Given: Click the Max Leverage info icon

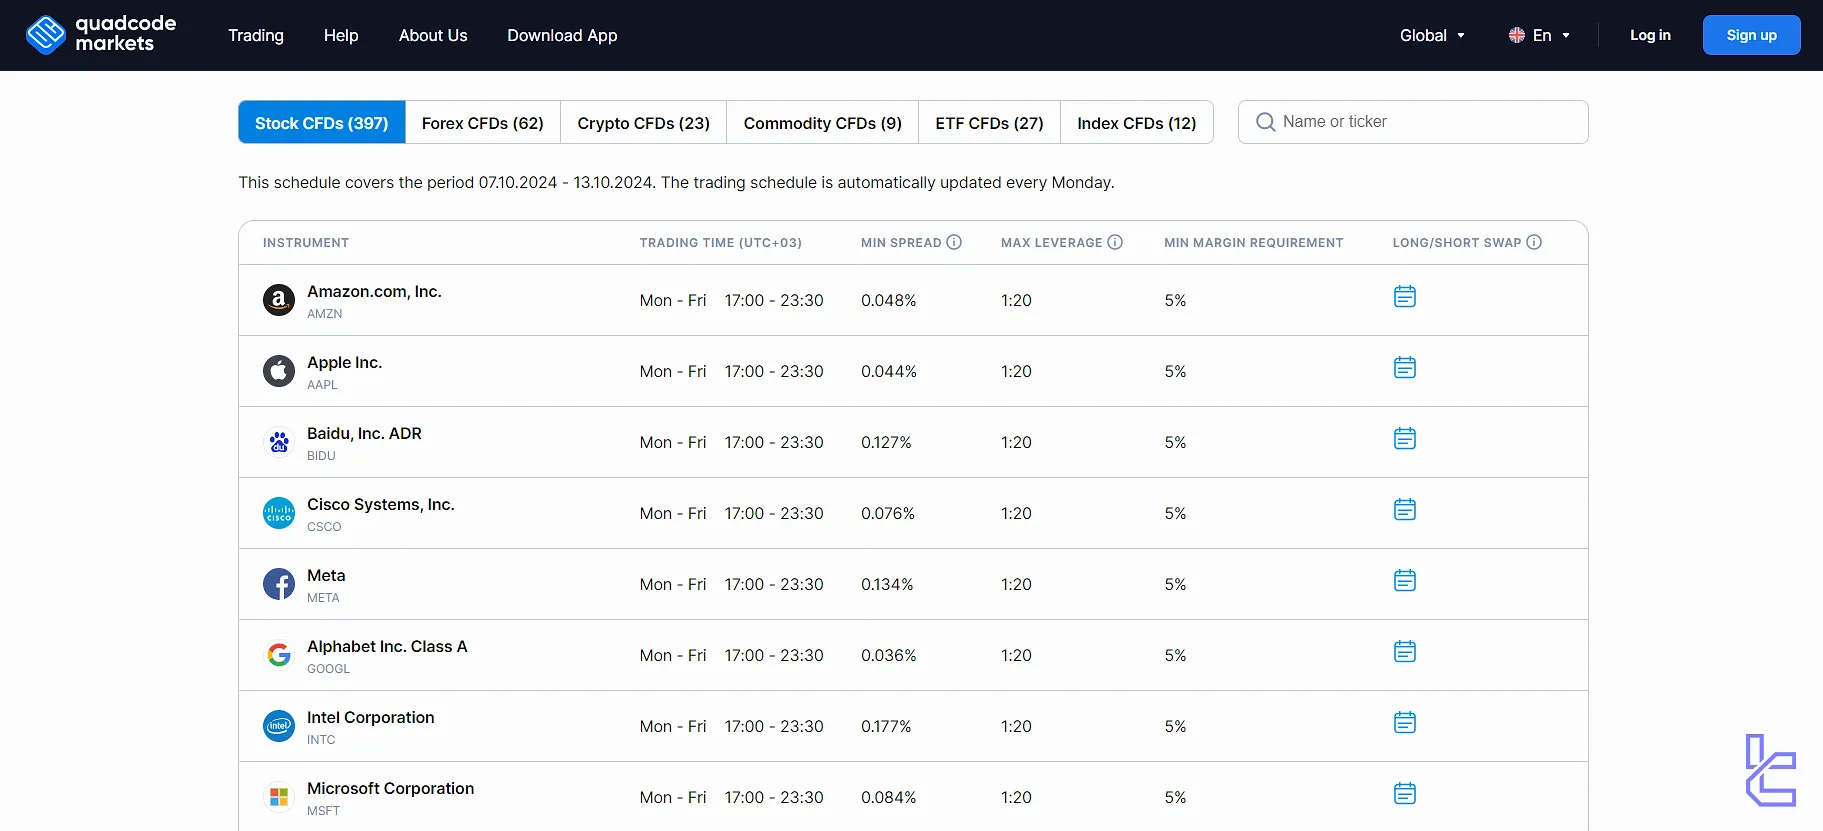Looking at the screenshot, I should click(1115, 242).
